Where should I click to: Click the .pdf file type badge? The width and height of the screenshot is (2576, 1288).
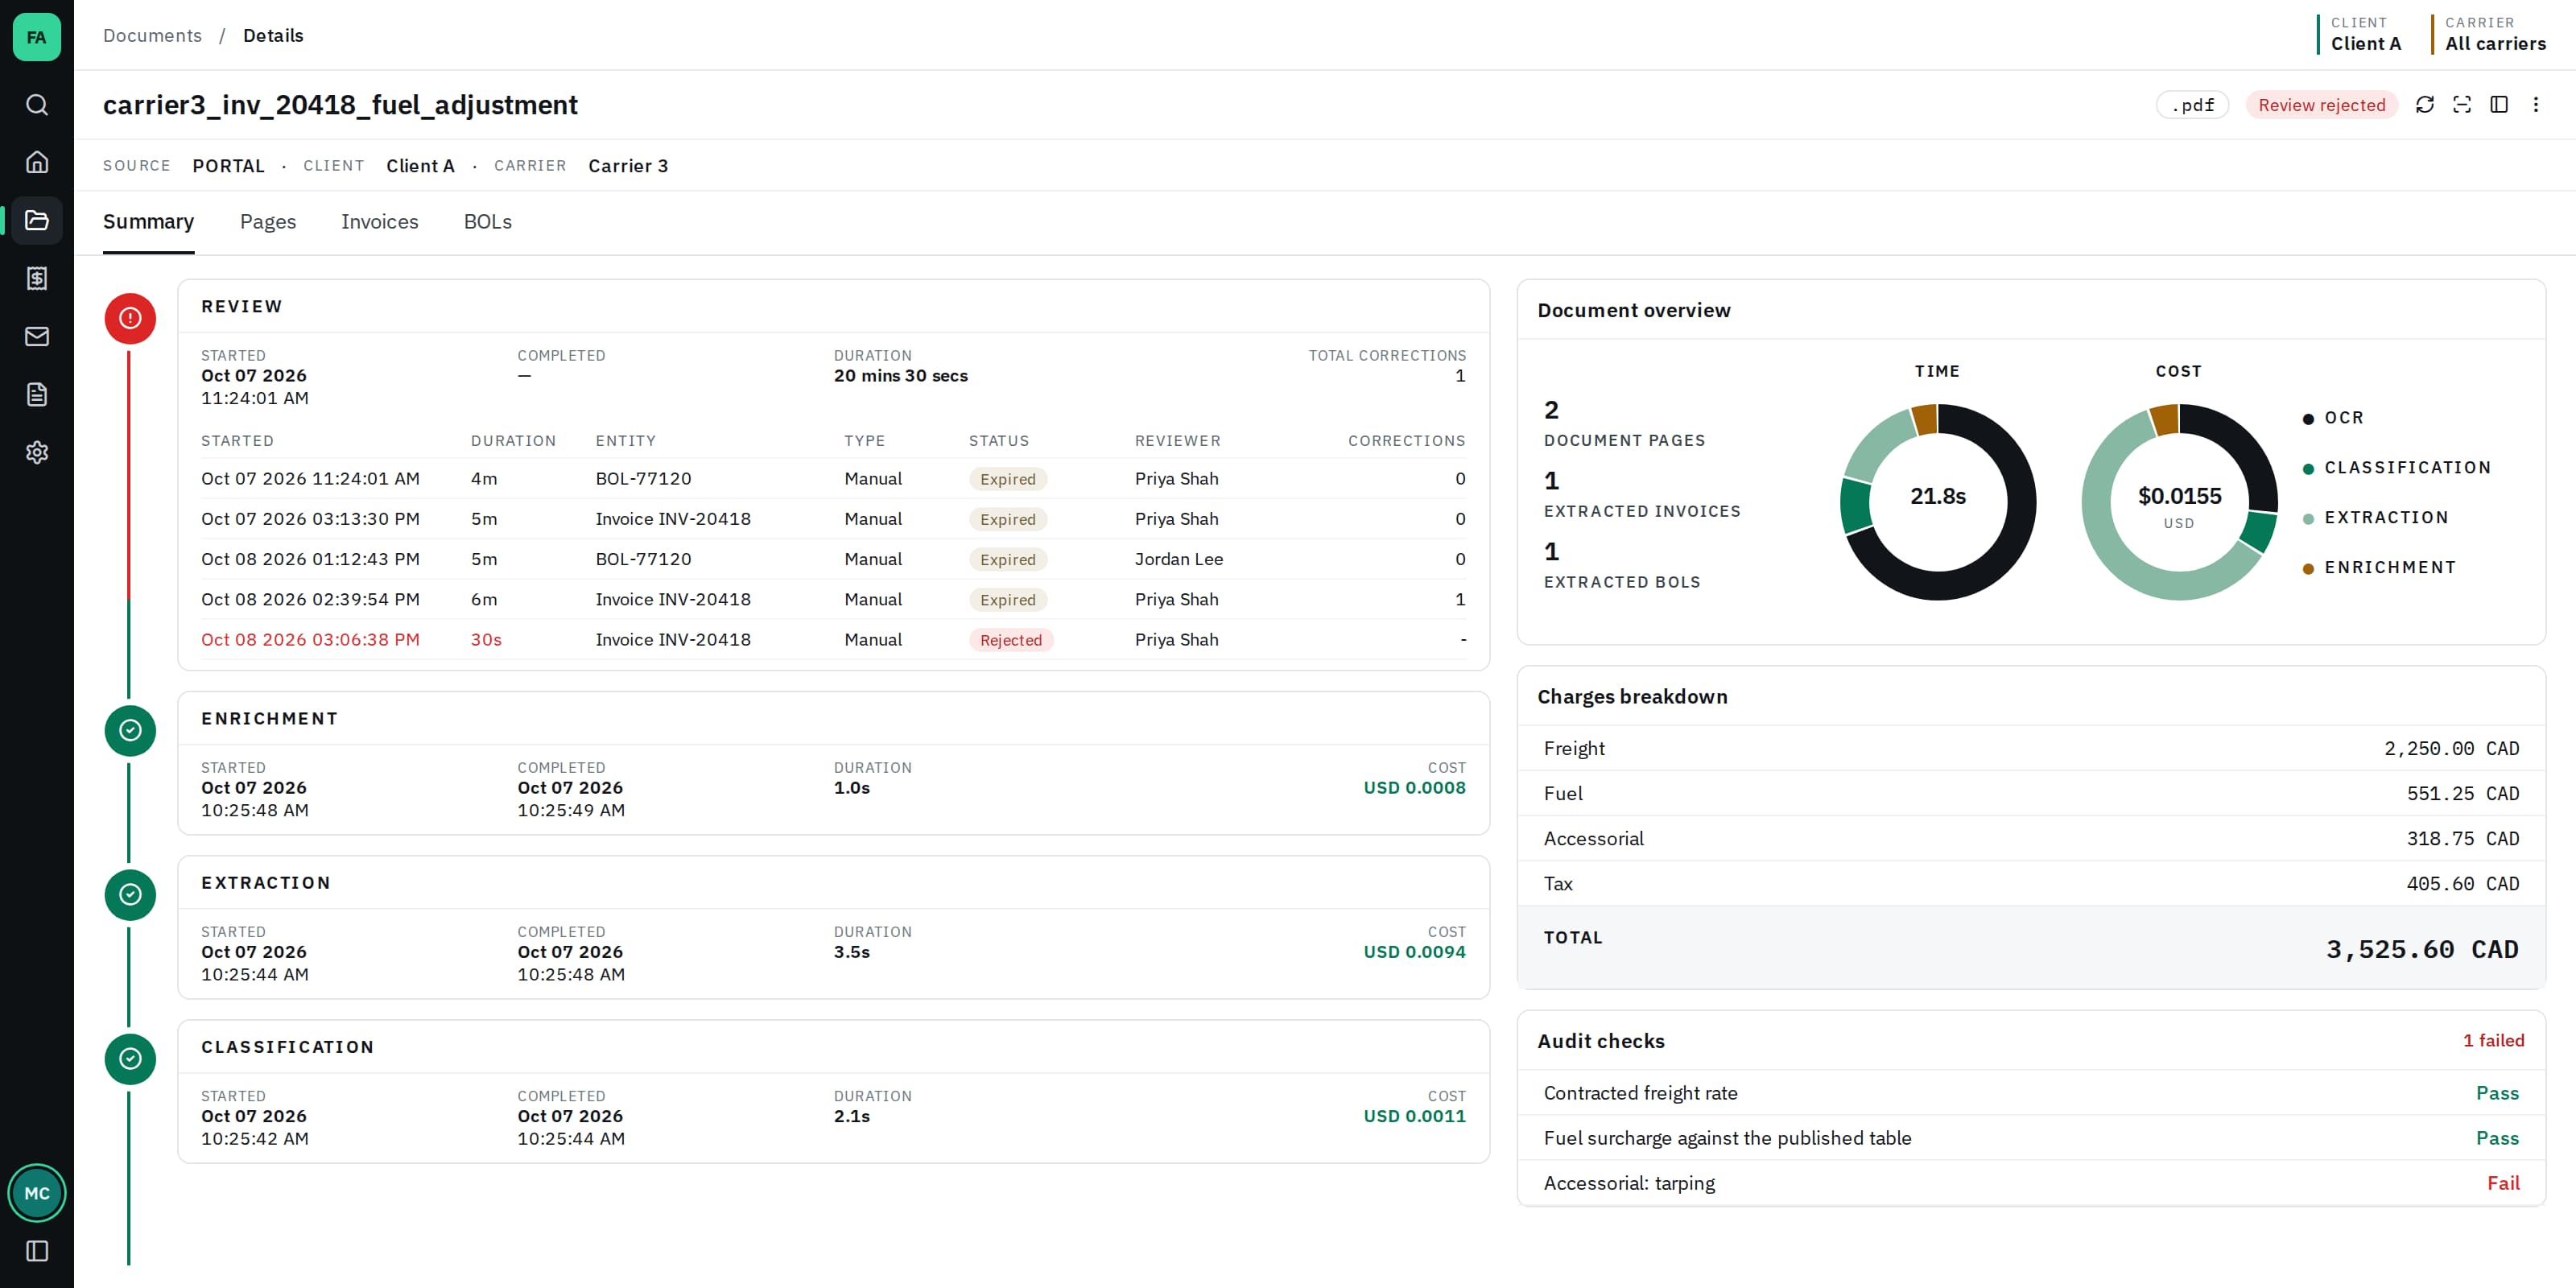point(2192,104)
